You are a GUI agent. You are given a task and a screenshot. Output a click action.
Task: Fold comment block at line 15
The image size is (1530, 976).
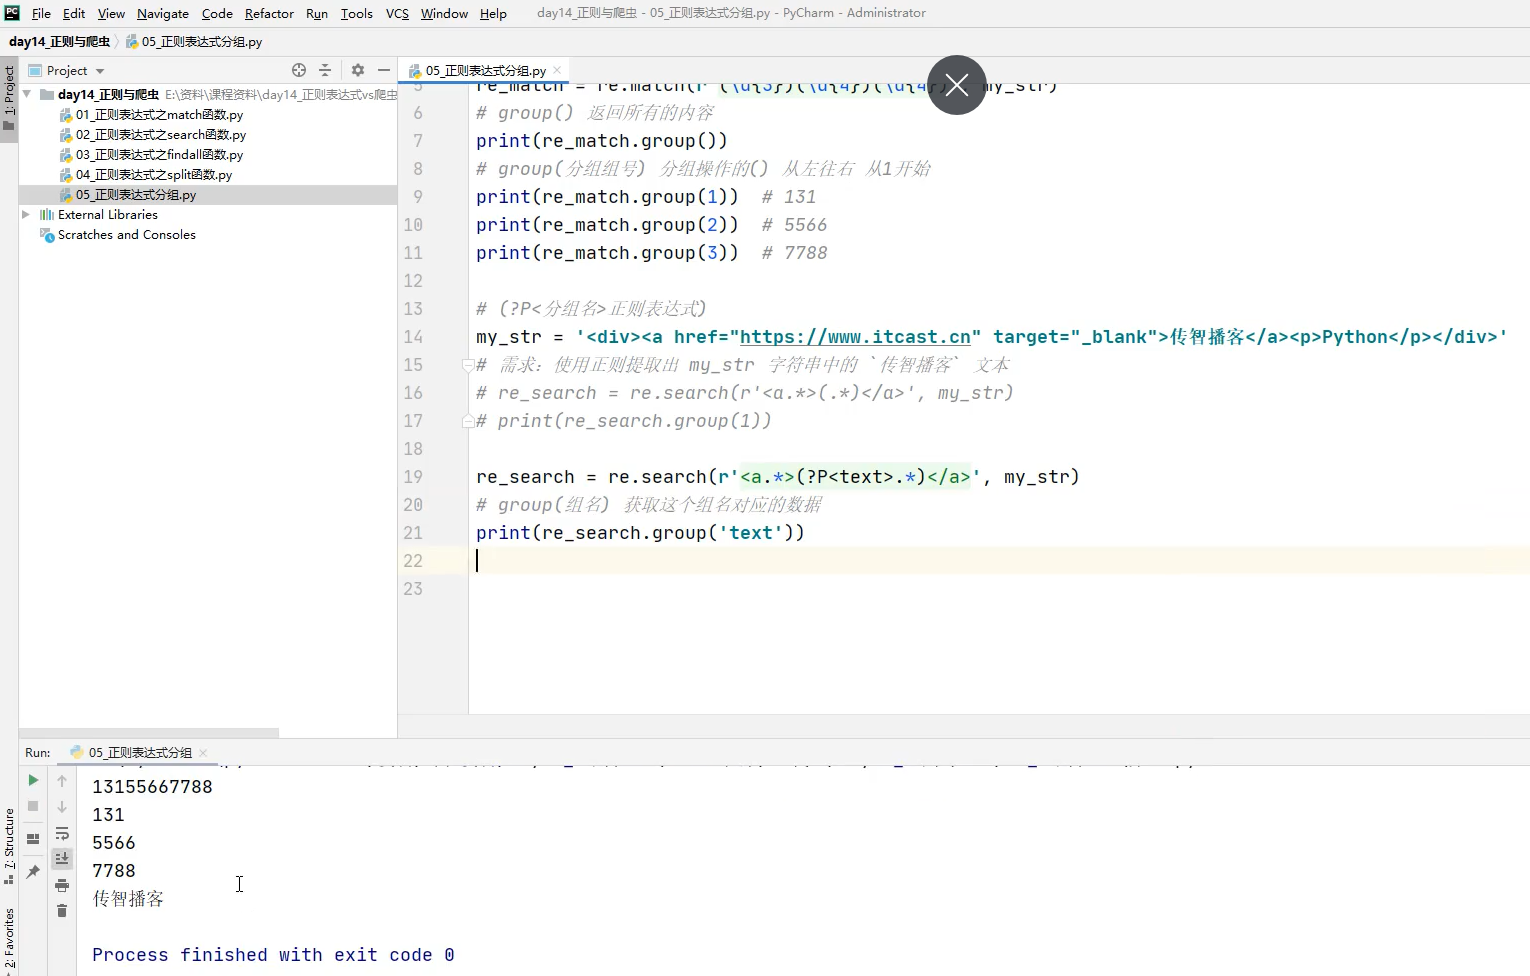click(468, 365)
